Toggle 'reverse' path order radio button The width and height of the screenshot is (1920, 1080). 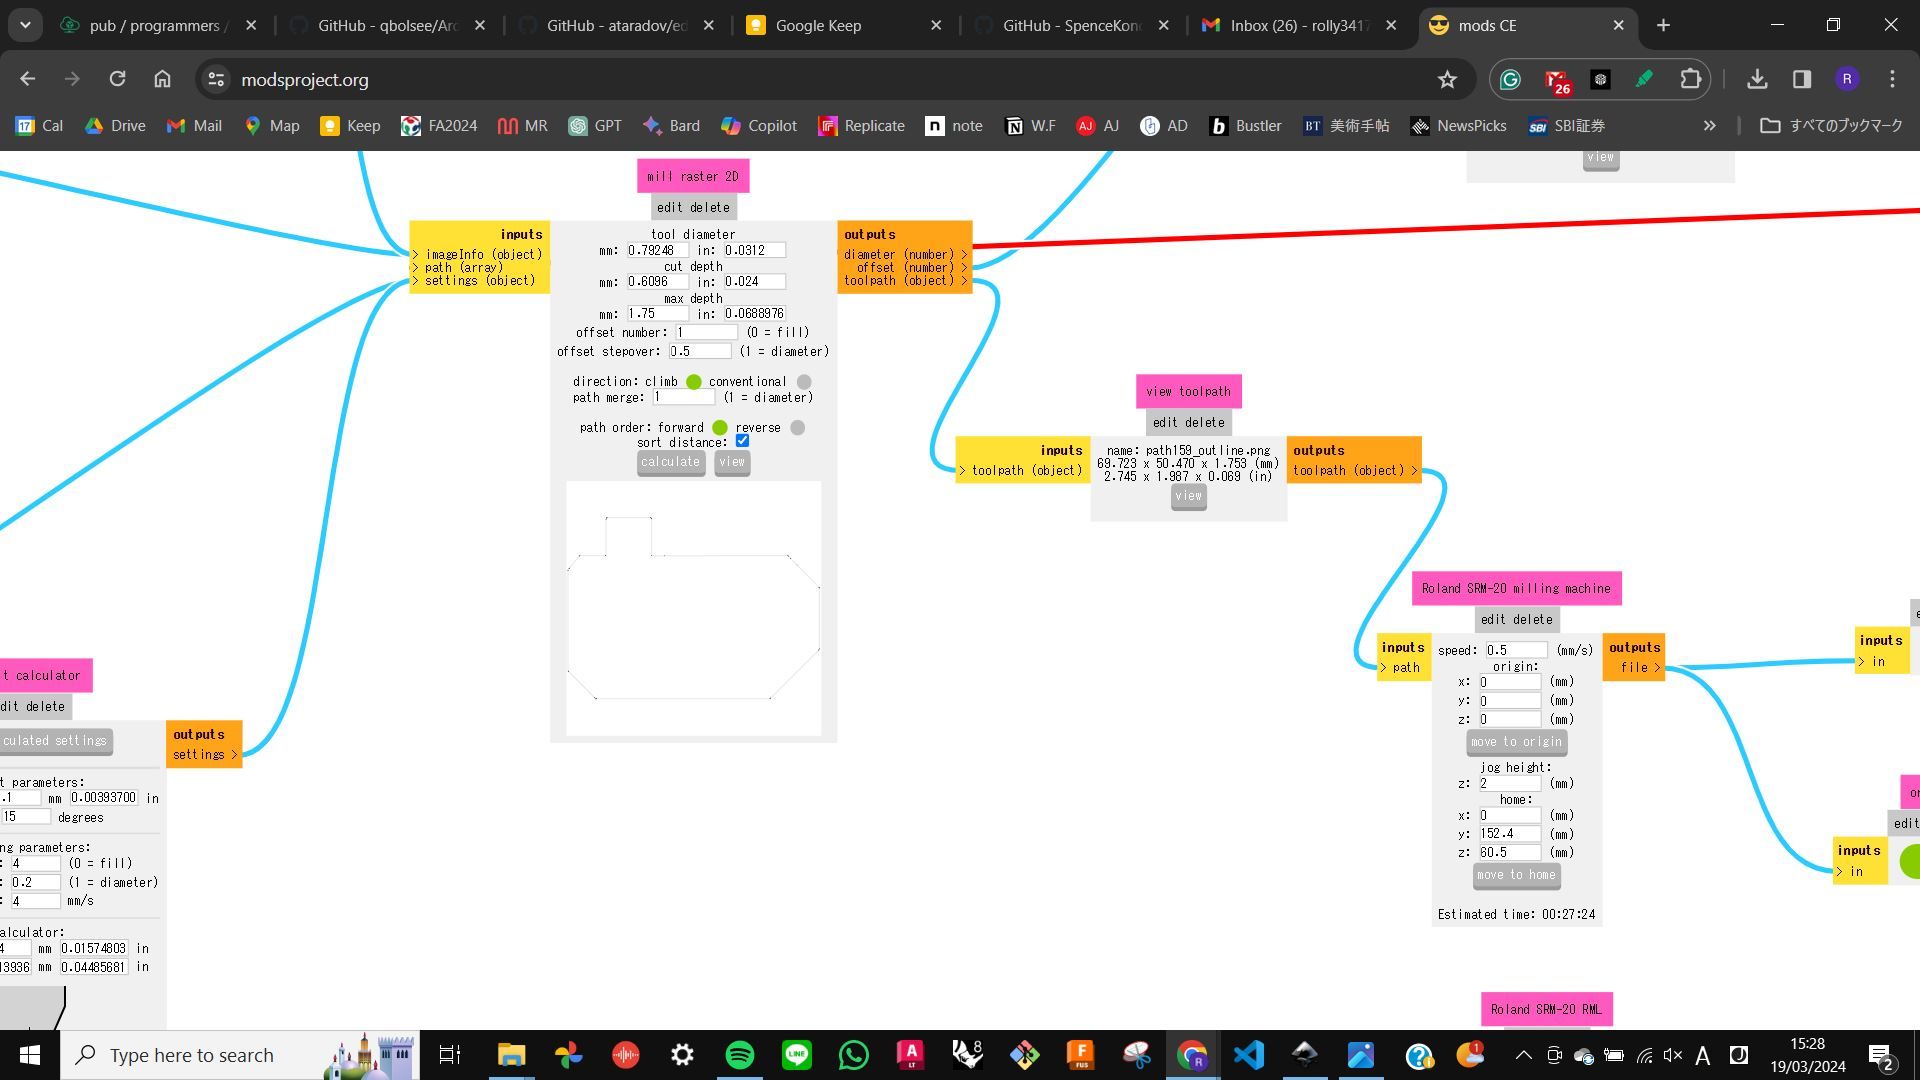pyautogui.click(x=798, y=426)
